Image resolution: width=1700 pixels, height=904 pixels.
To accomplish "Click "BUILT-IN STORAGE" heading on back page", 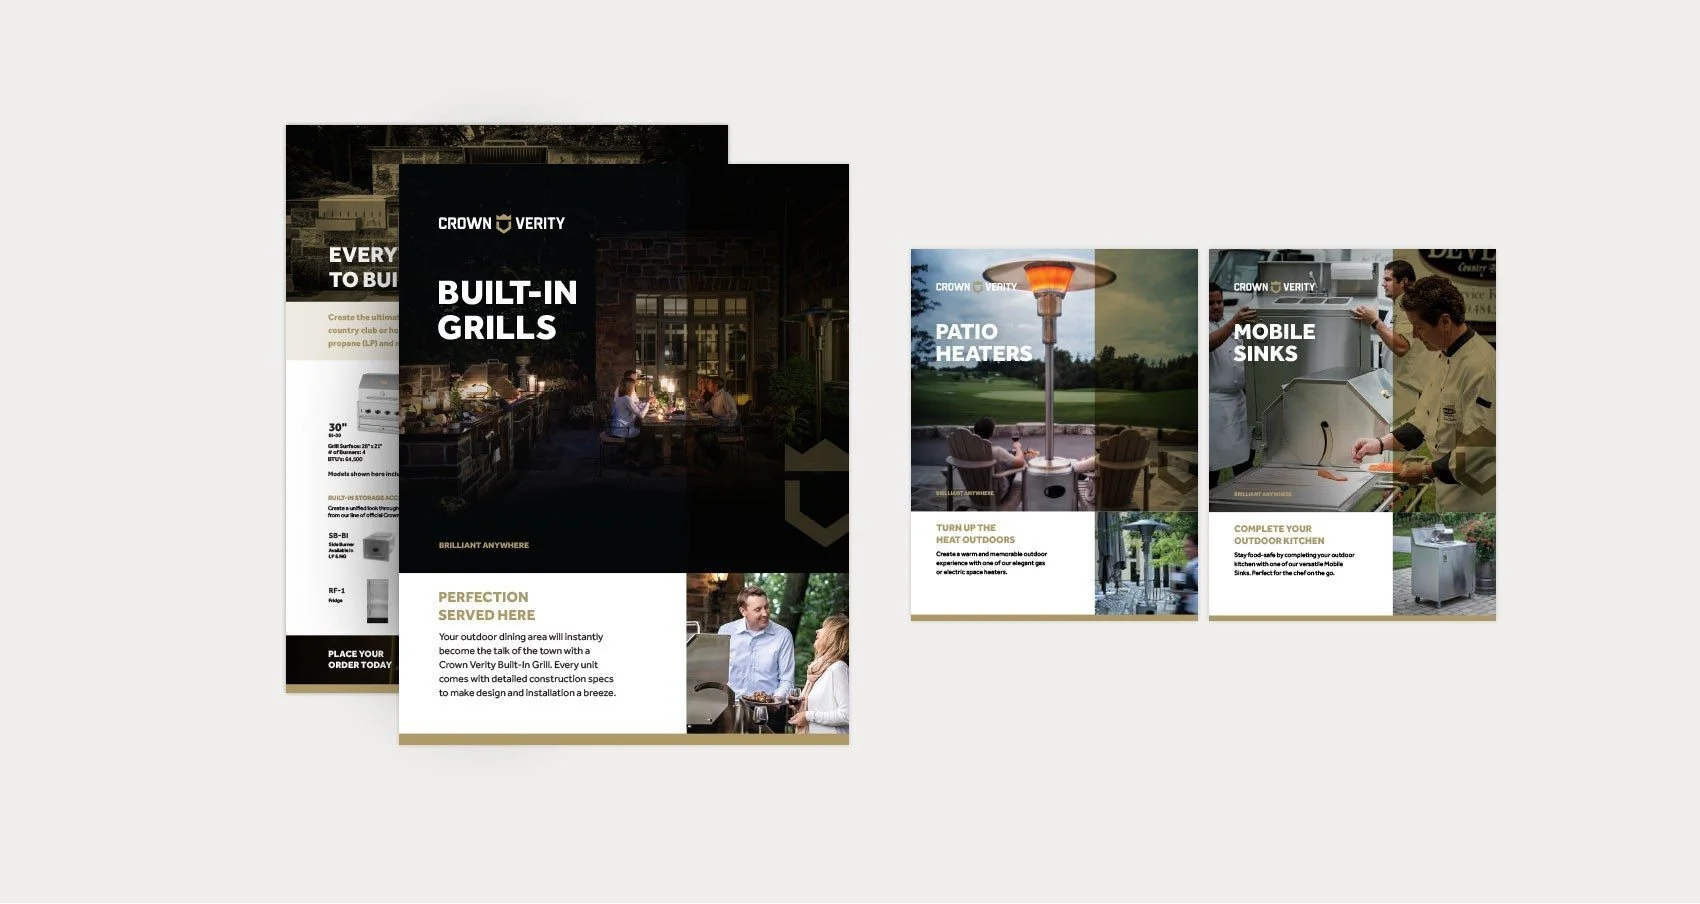I will coord(363,497).
